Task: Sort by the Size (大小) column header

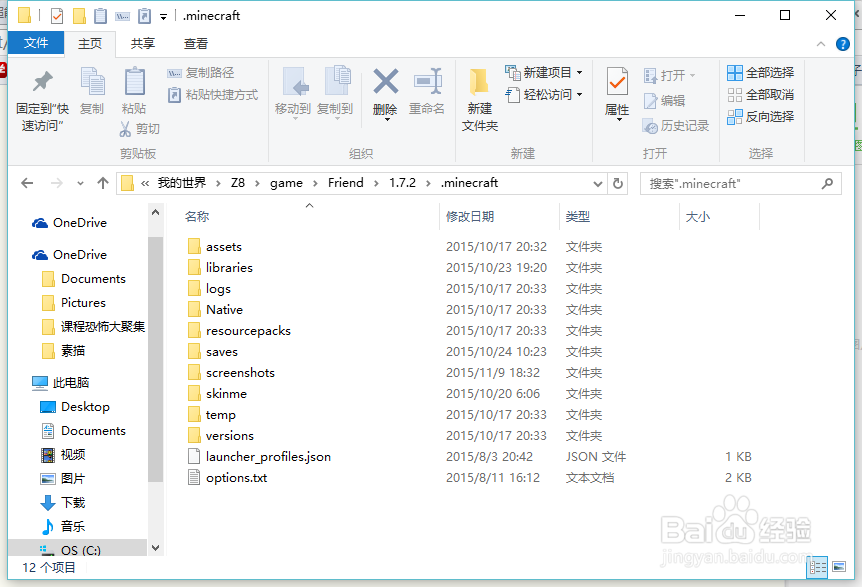Action: point(698,217)
